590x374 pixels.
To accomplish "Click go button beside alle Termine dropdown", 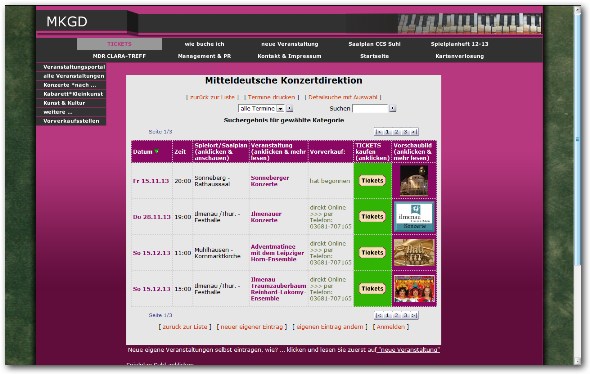I will [x=289, y=108].
